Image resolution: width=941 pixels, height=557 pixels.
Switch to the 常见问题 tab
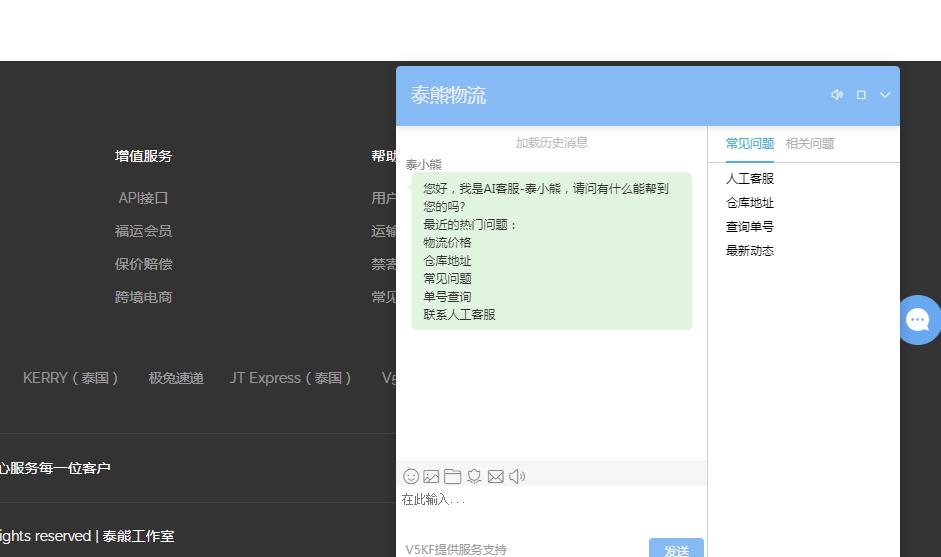750,143
